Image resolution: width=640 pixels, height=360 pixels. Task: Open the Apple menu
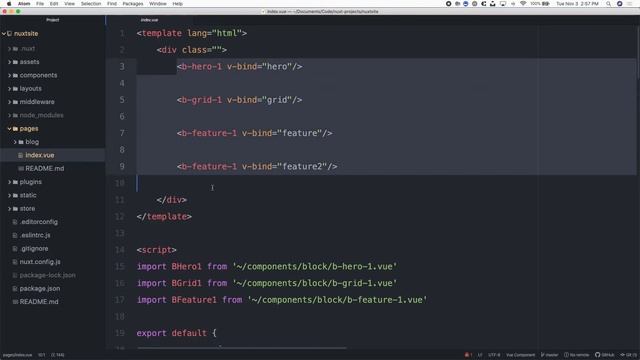click(9, 4)
